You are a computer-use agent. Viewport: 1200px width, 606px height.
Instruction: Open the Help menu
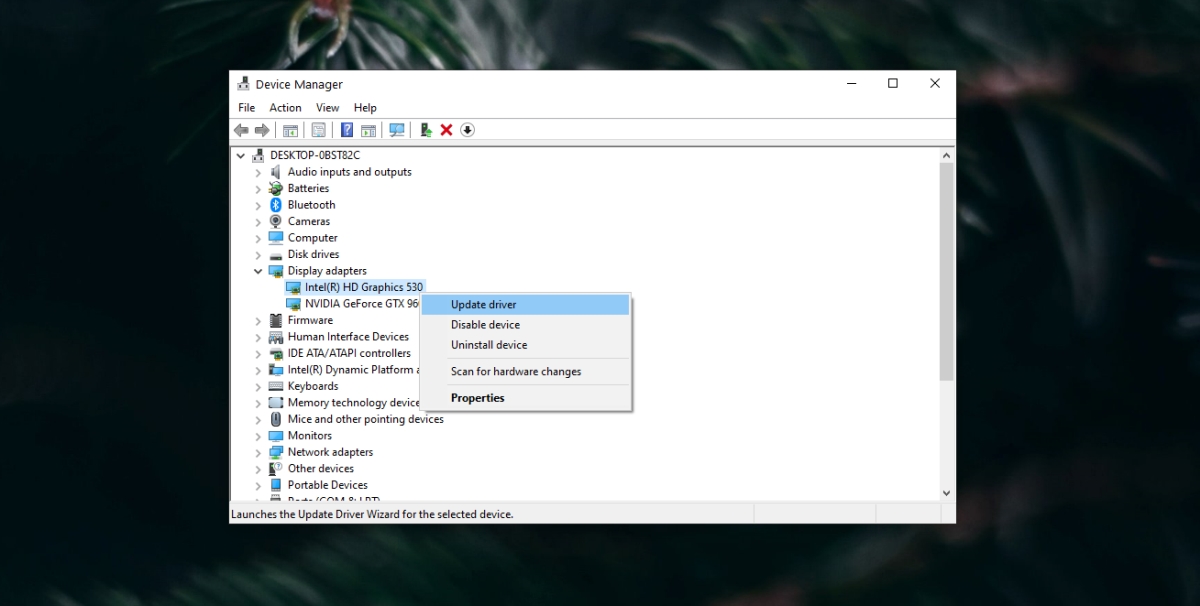(365, 108)
